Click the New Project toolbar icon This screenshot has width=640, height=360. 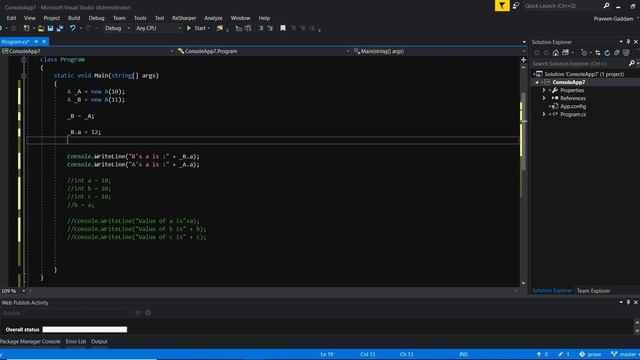(x=27, y=28)
